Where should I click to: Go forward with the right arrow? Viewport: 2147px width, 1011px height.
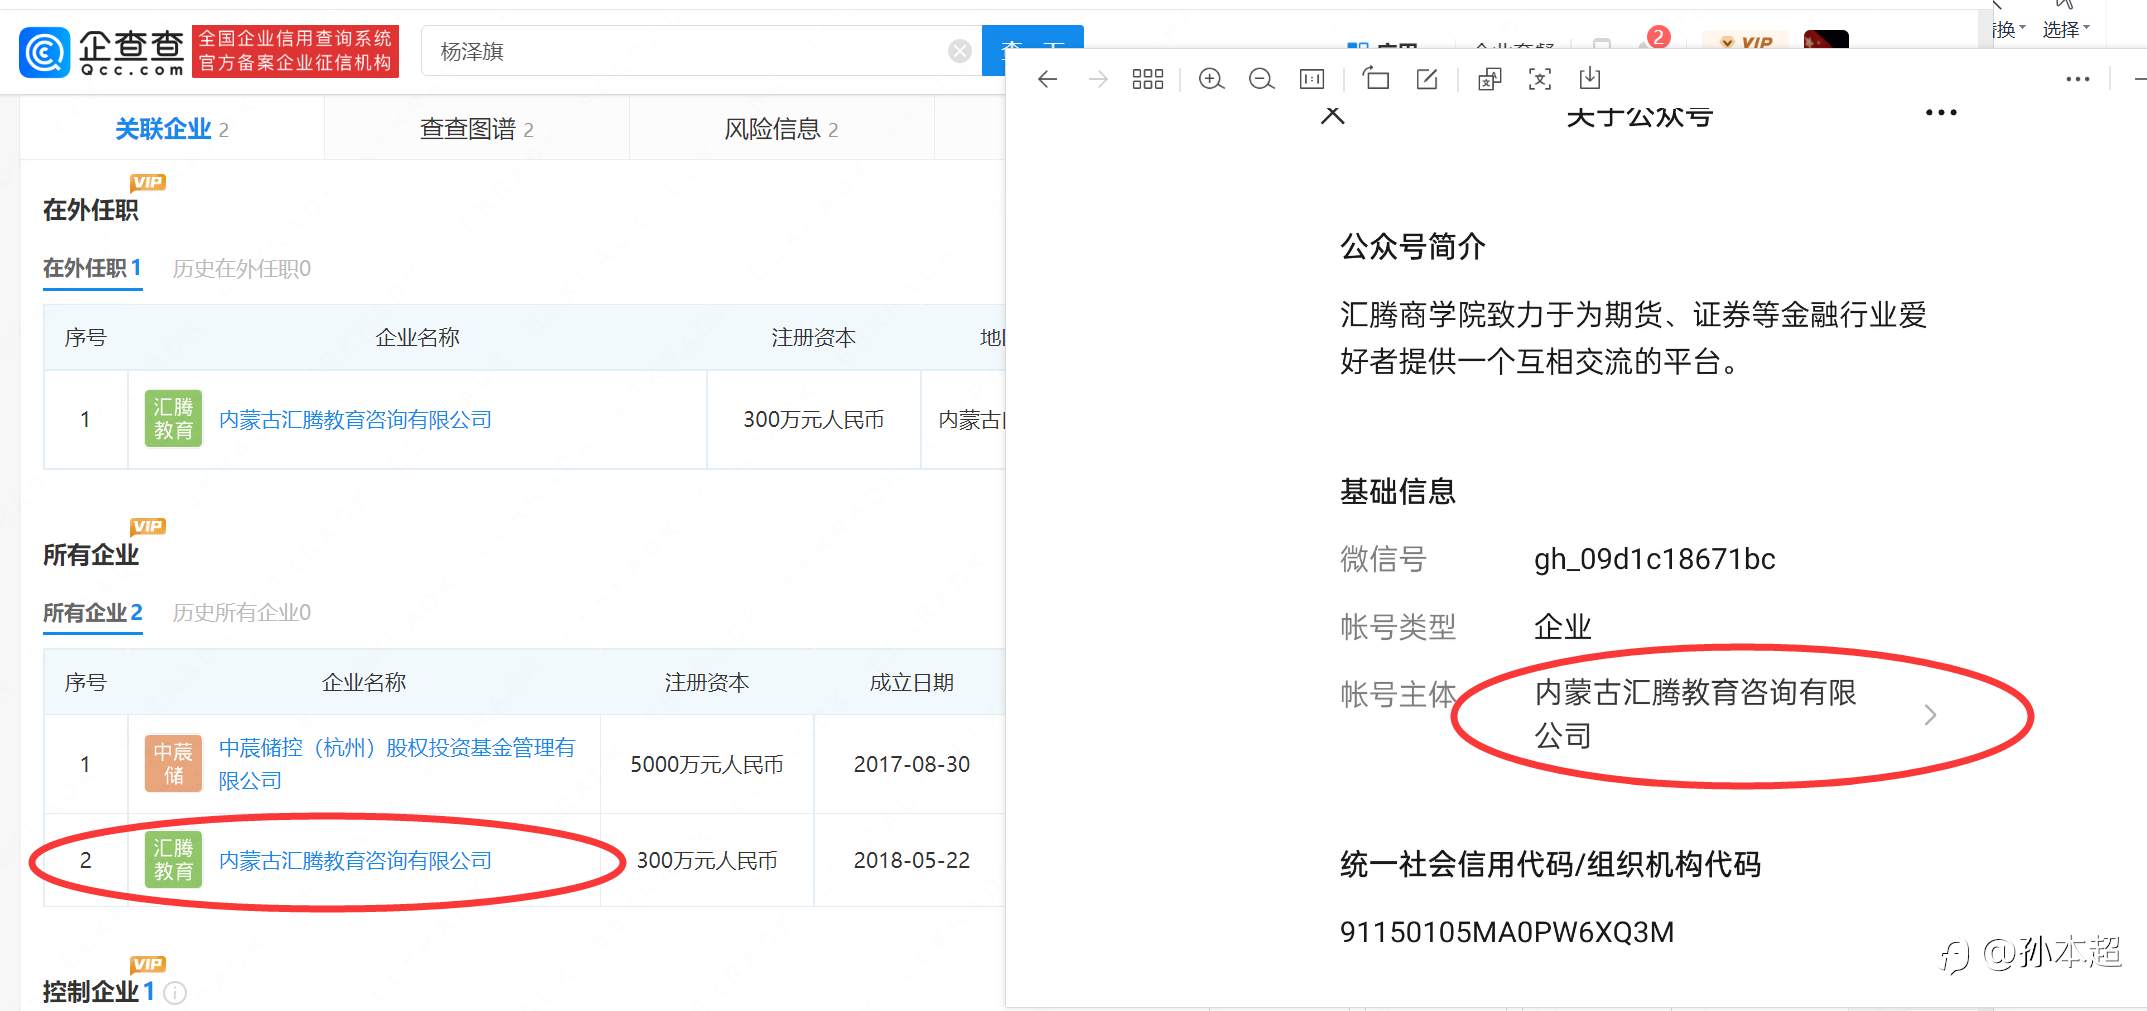tap(1098, 79)
